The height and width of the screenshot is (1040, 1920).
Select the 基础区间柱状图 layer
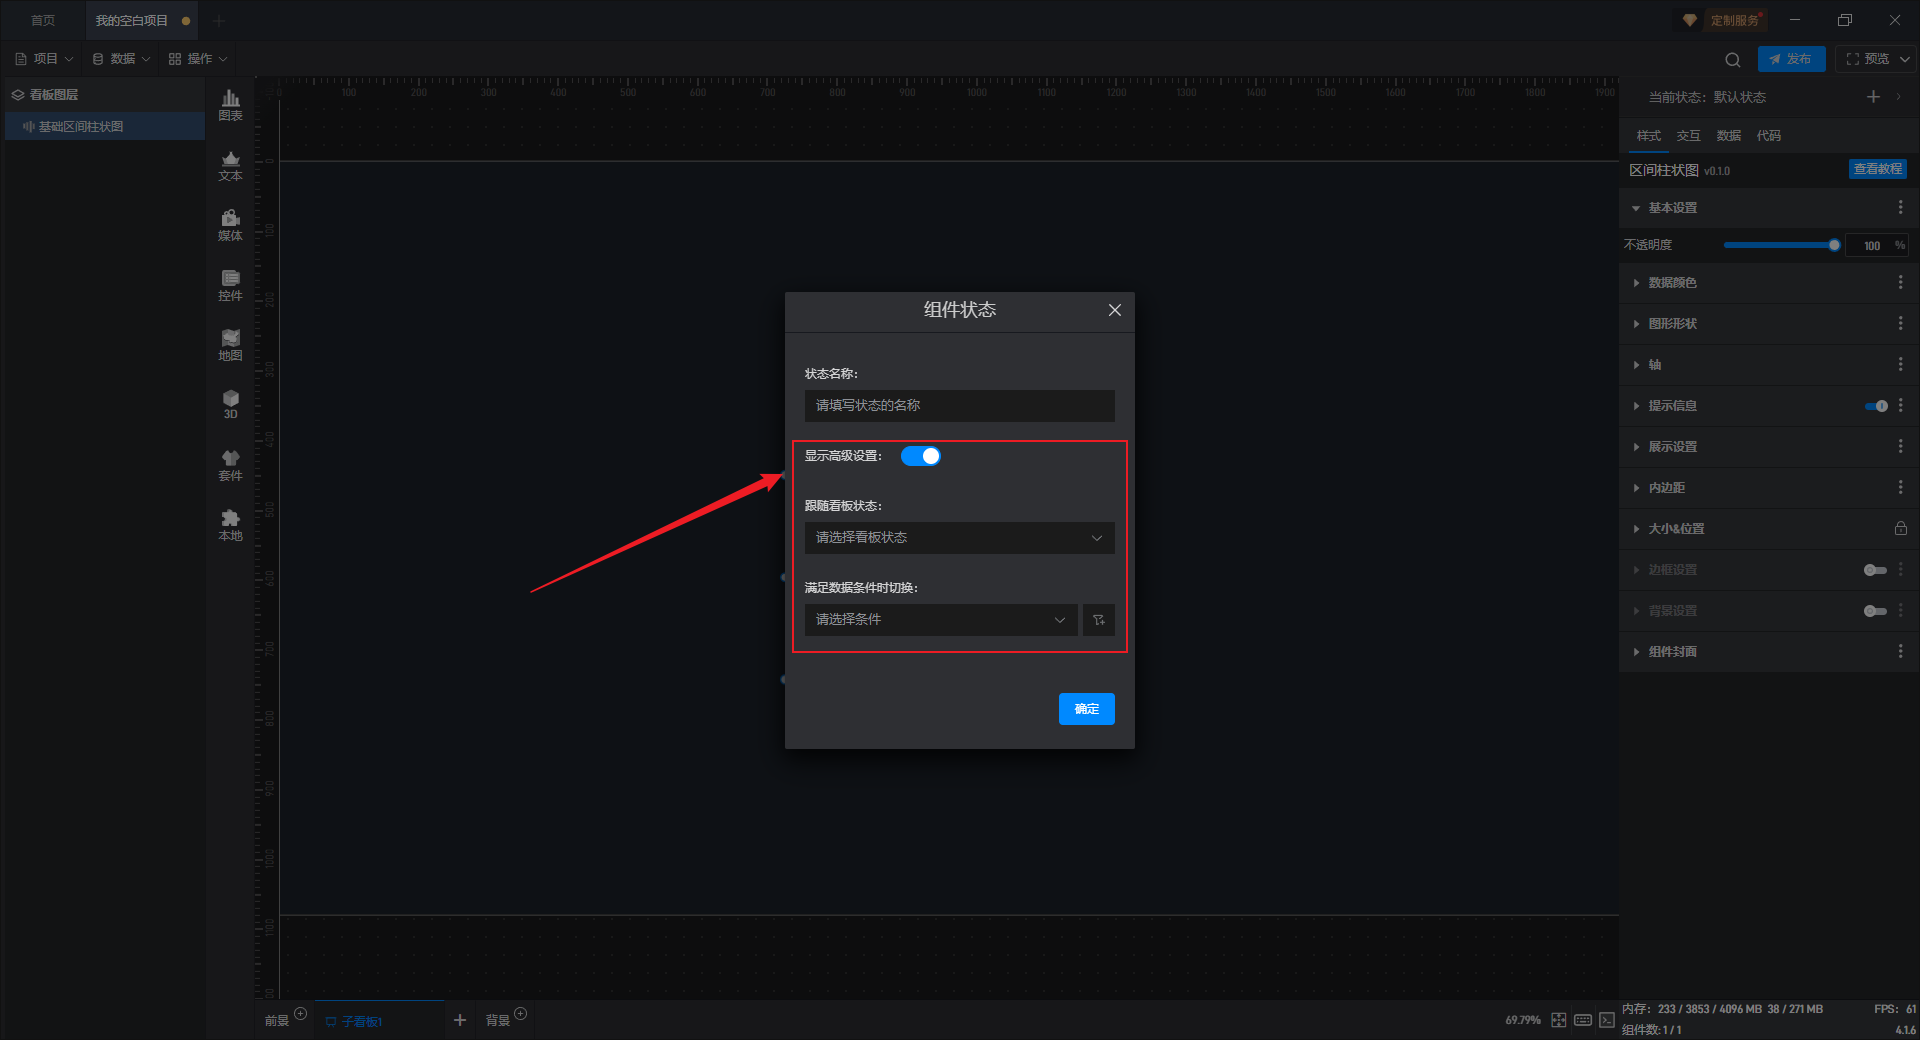[x=105, y=127]
